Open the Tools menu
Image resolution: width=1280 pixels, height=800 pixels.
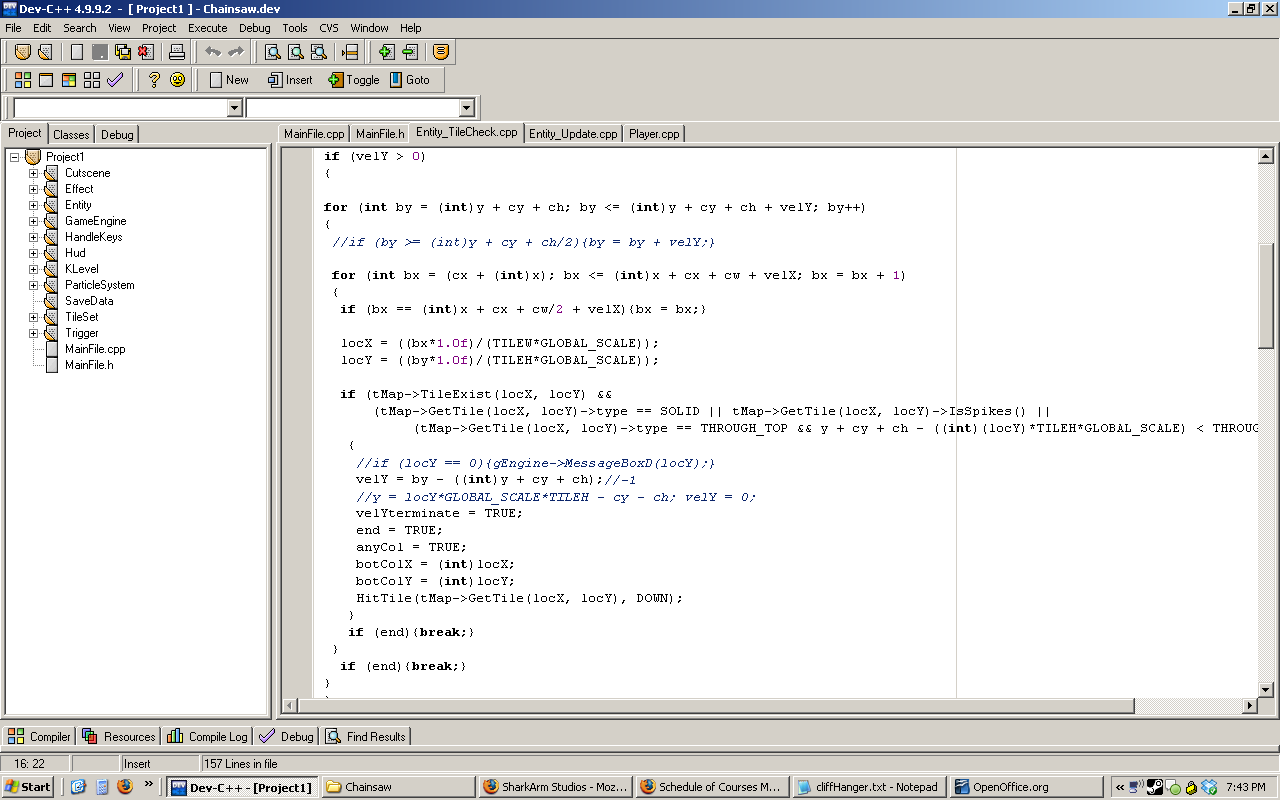(295, 28)
